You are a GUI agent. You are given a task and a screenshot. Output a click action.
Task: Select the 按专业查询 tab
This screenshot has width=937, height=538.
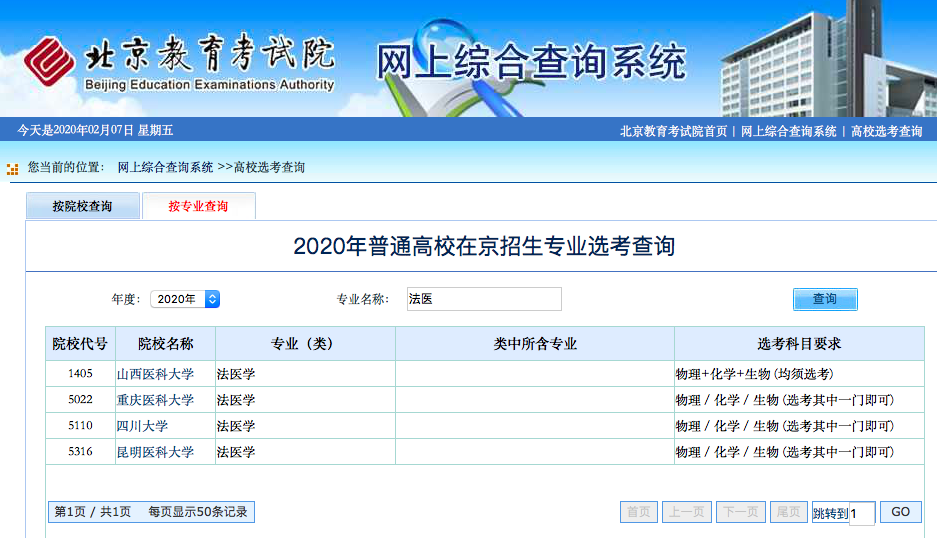[x=198, y=206]
